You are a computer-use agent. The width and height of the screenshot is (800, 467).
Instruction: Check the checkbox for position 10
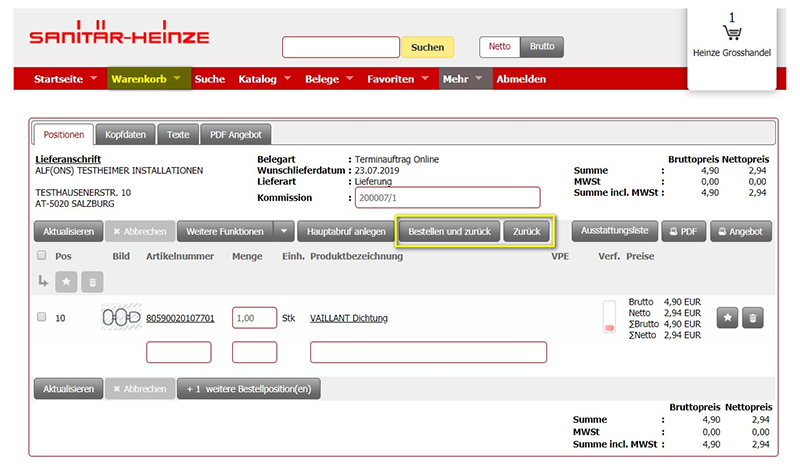(41, 318)
